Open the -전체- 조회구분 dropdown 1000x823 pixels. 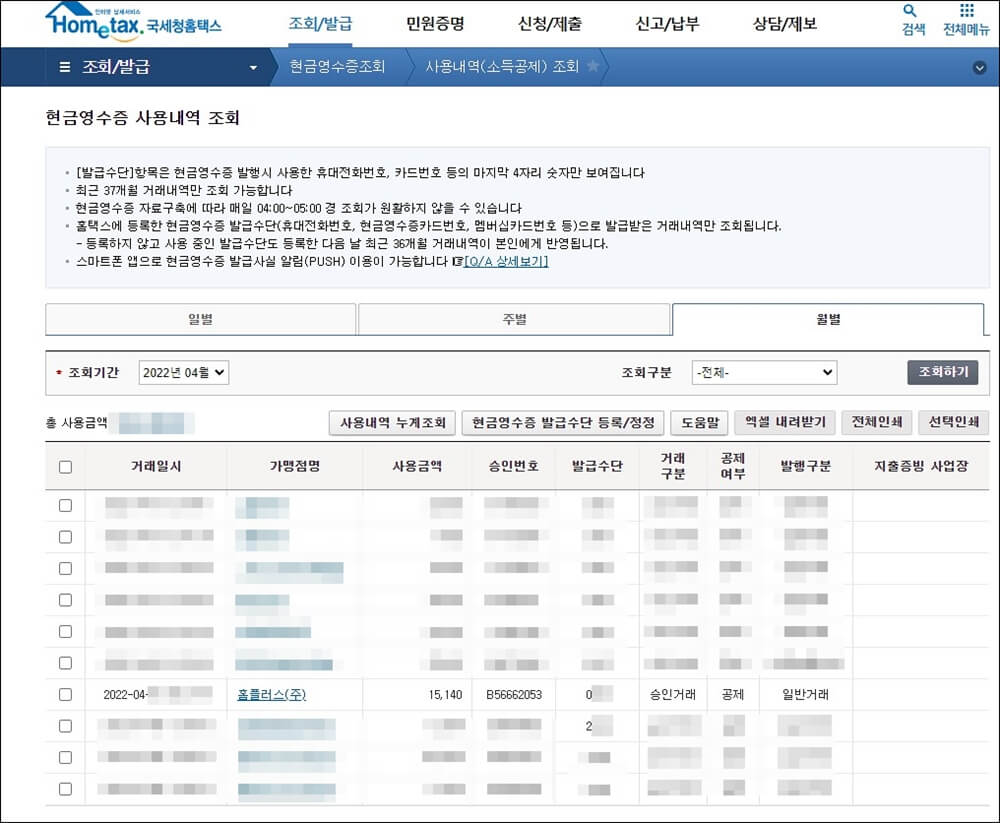(764, 372)
